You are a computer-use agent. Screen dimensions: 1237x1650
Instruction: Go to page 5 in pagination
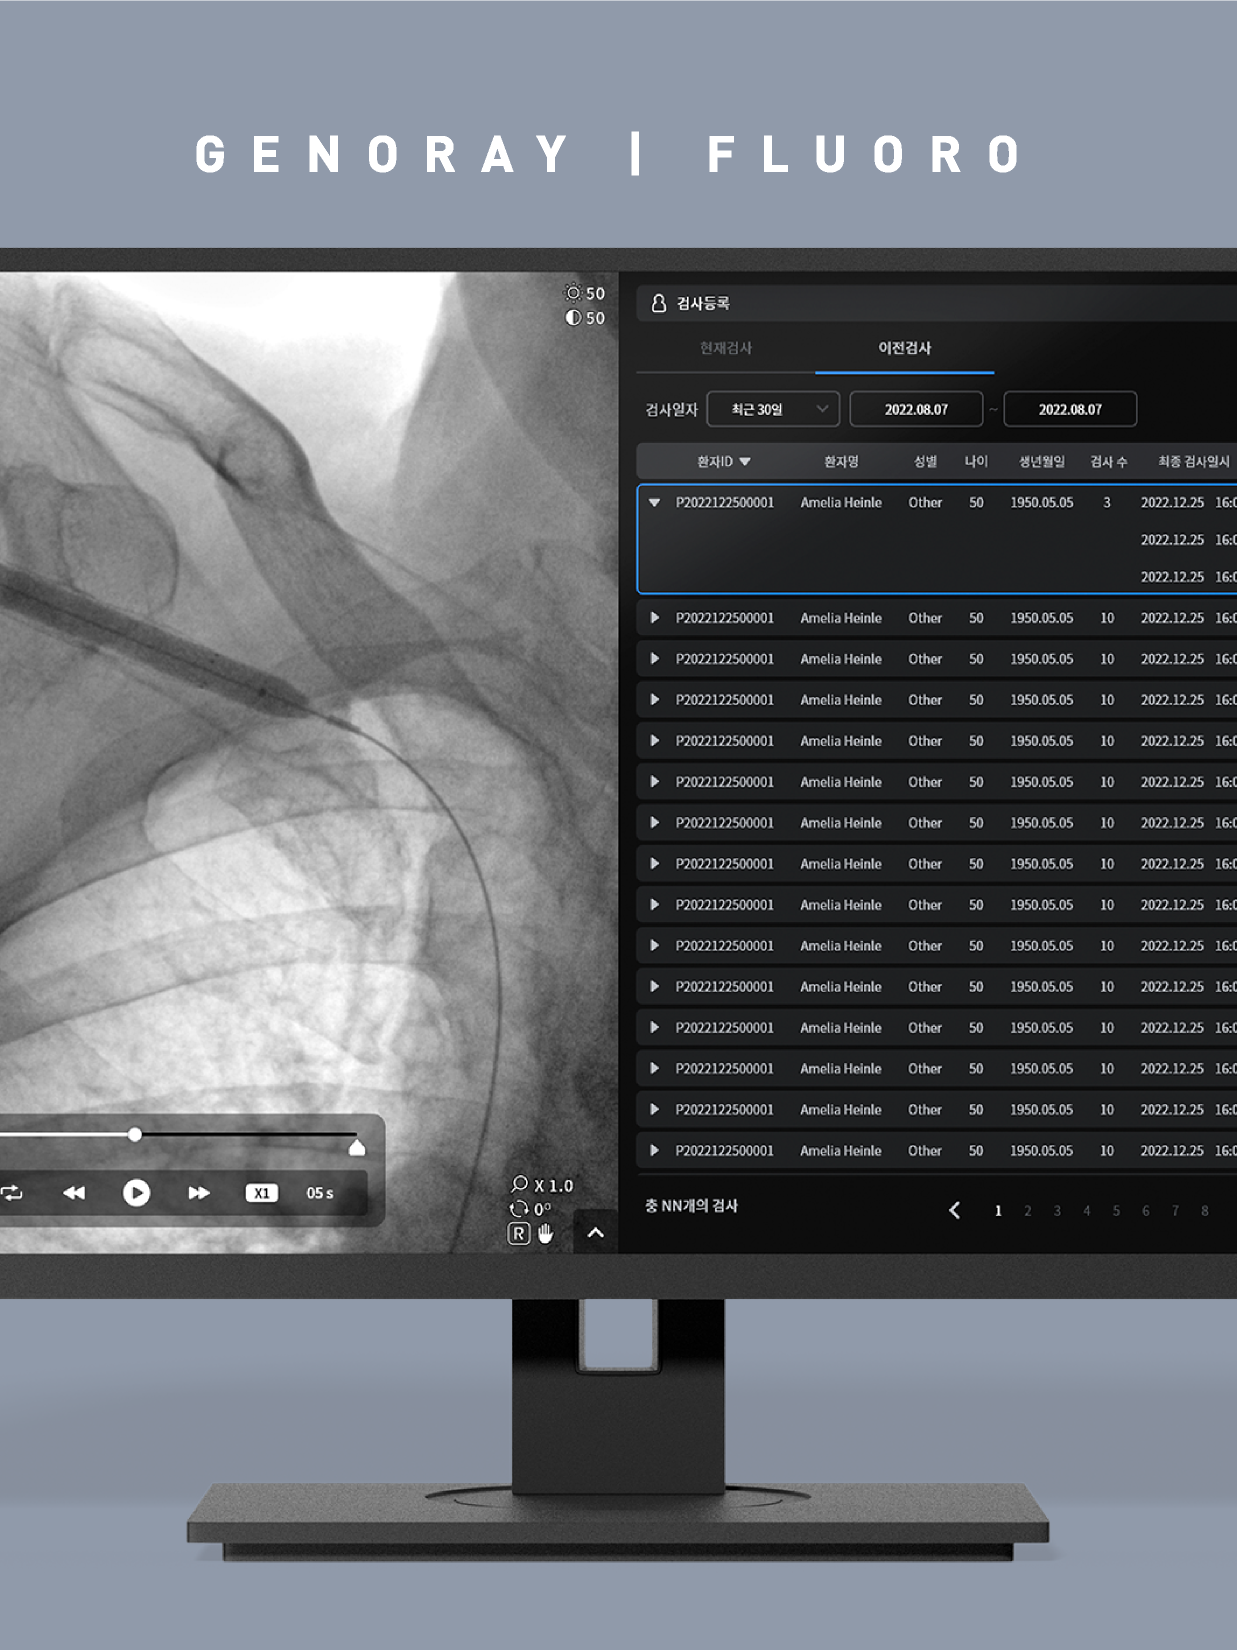pos(1116,1211)
